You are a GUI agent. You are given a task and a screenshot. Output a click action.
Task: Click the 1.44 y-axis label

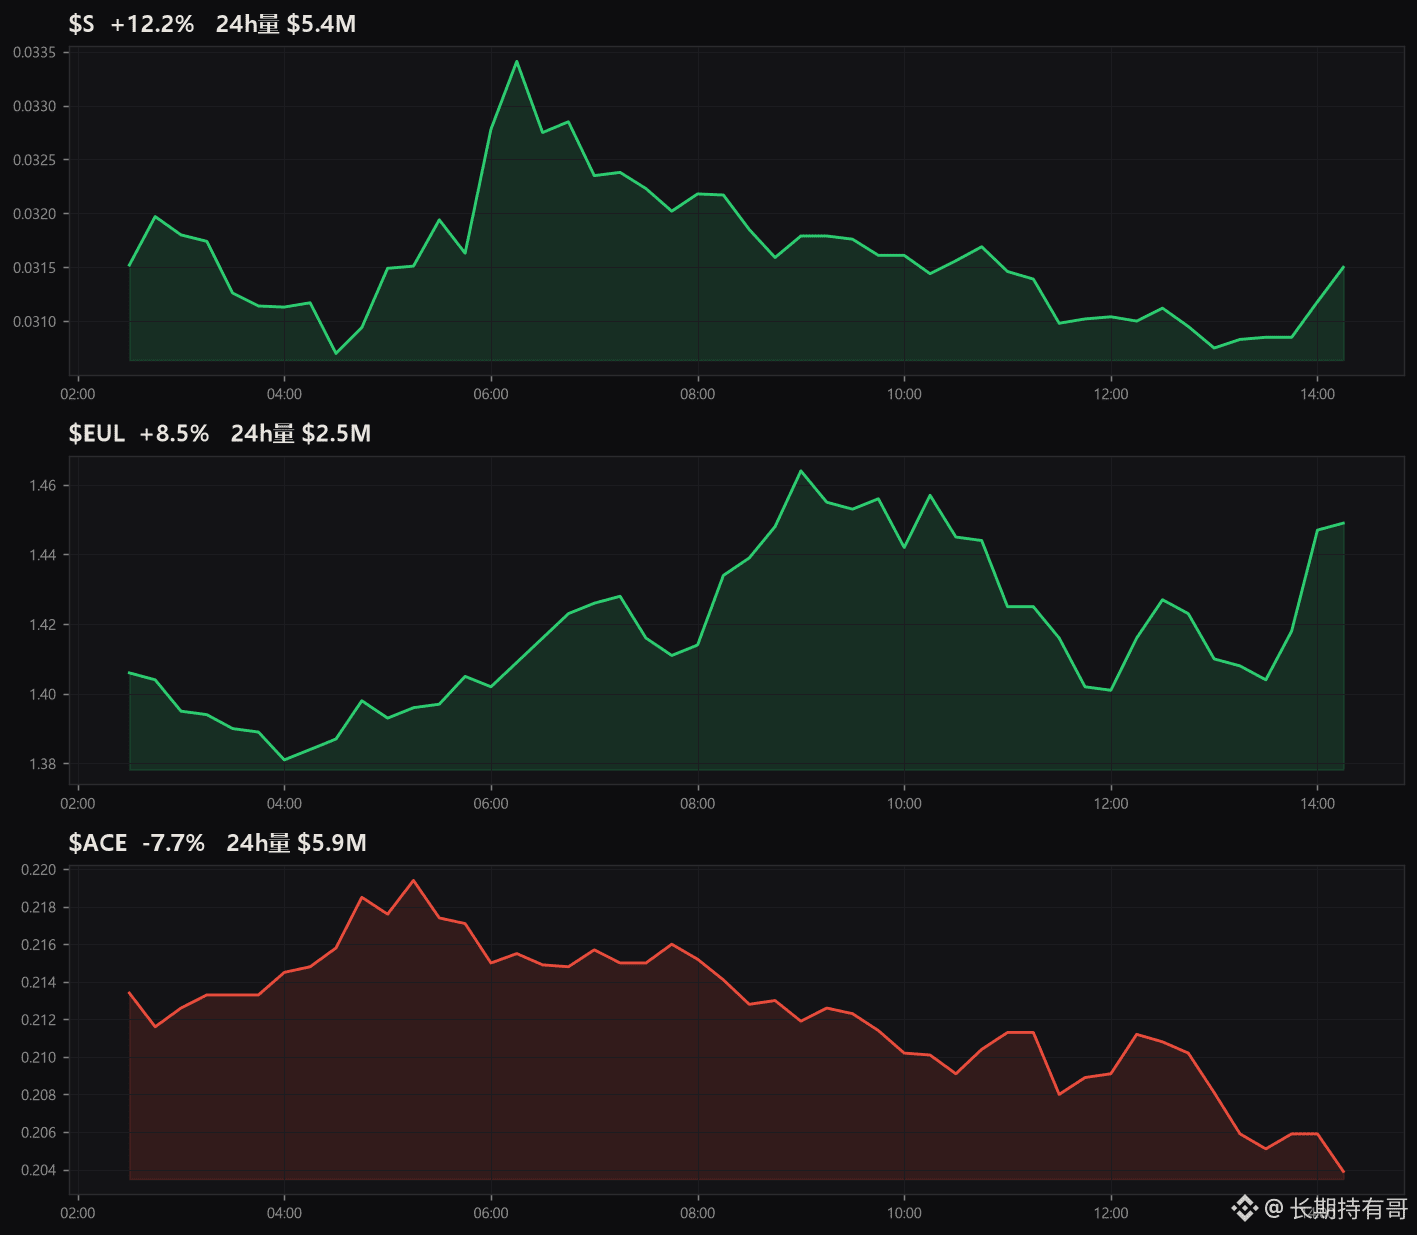coord(42,555)
